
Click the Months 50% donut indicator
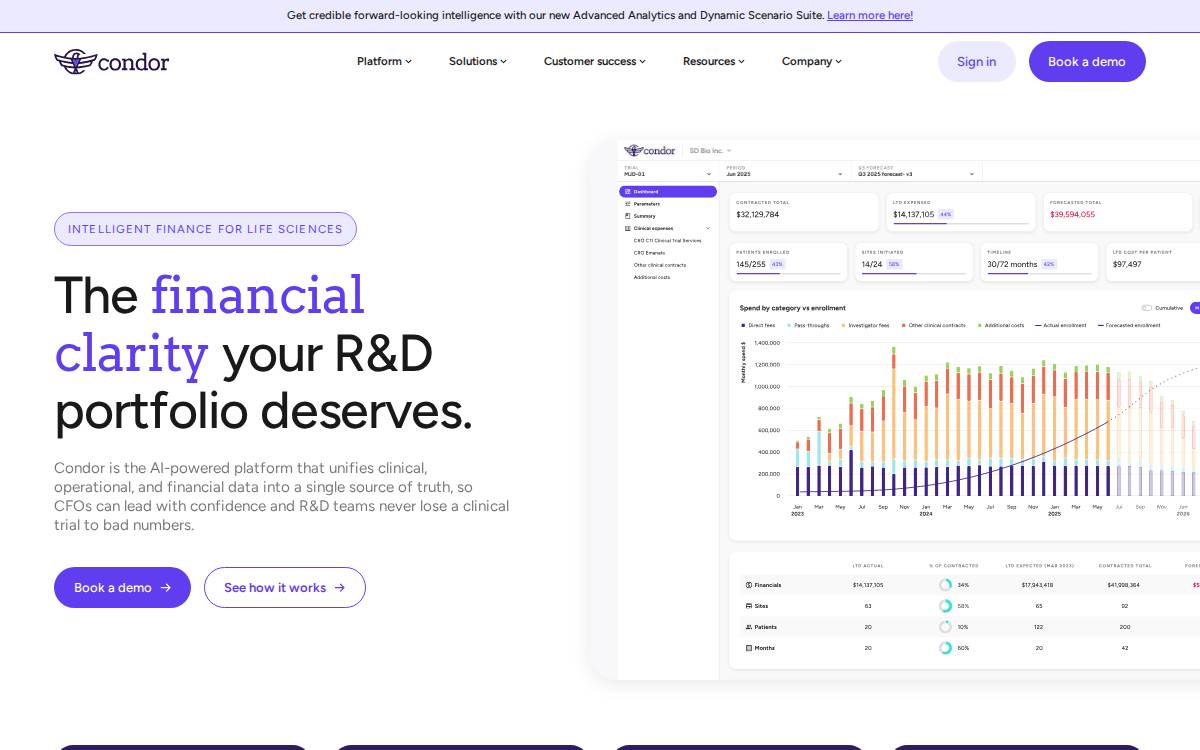click(945, 648)
